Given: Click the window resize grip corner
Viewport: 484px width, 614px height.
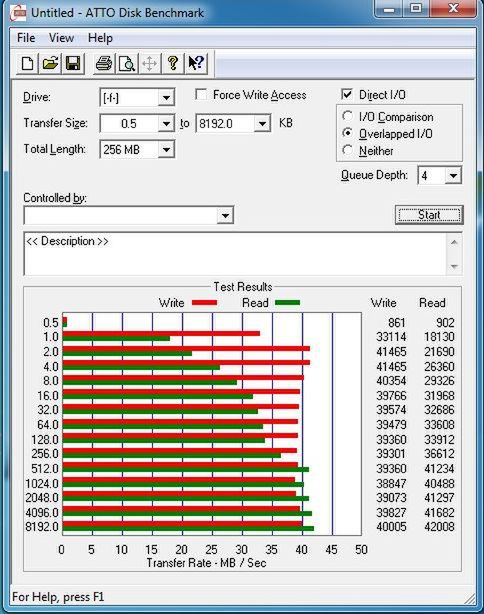Looking at the screenshot, I should tap(469, 598).
